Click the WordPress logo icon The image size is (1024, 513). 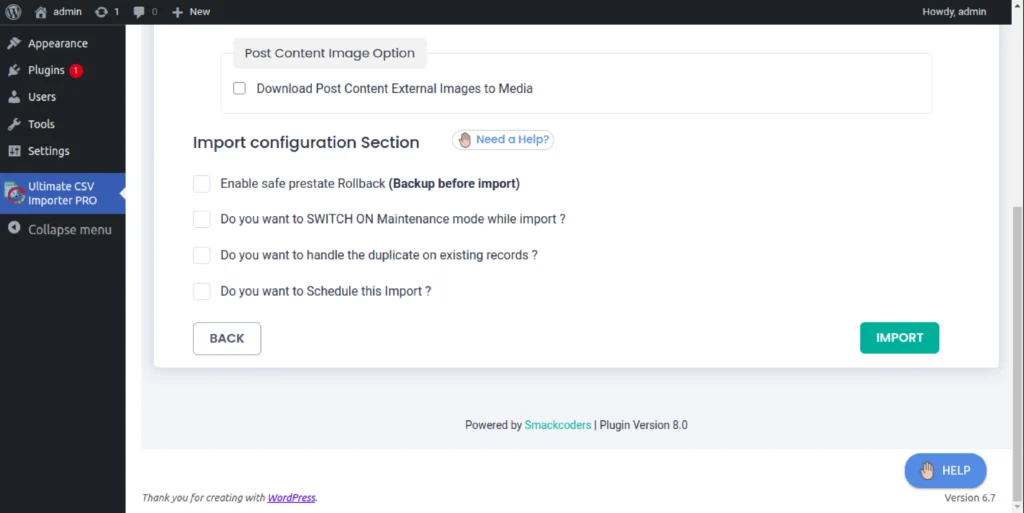point(14,12)
